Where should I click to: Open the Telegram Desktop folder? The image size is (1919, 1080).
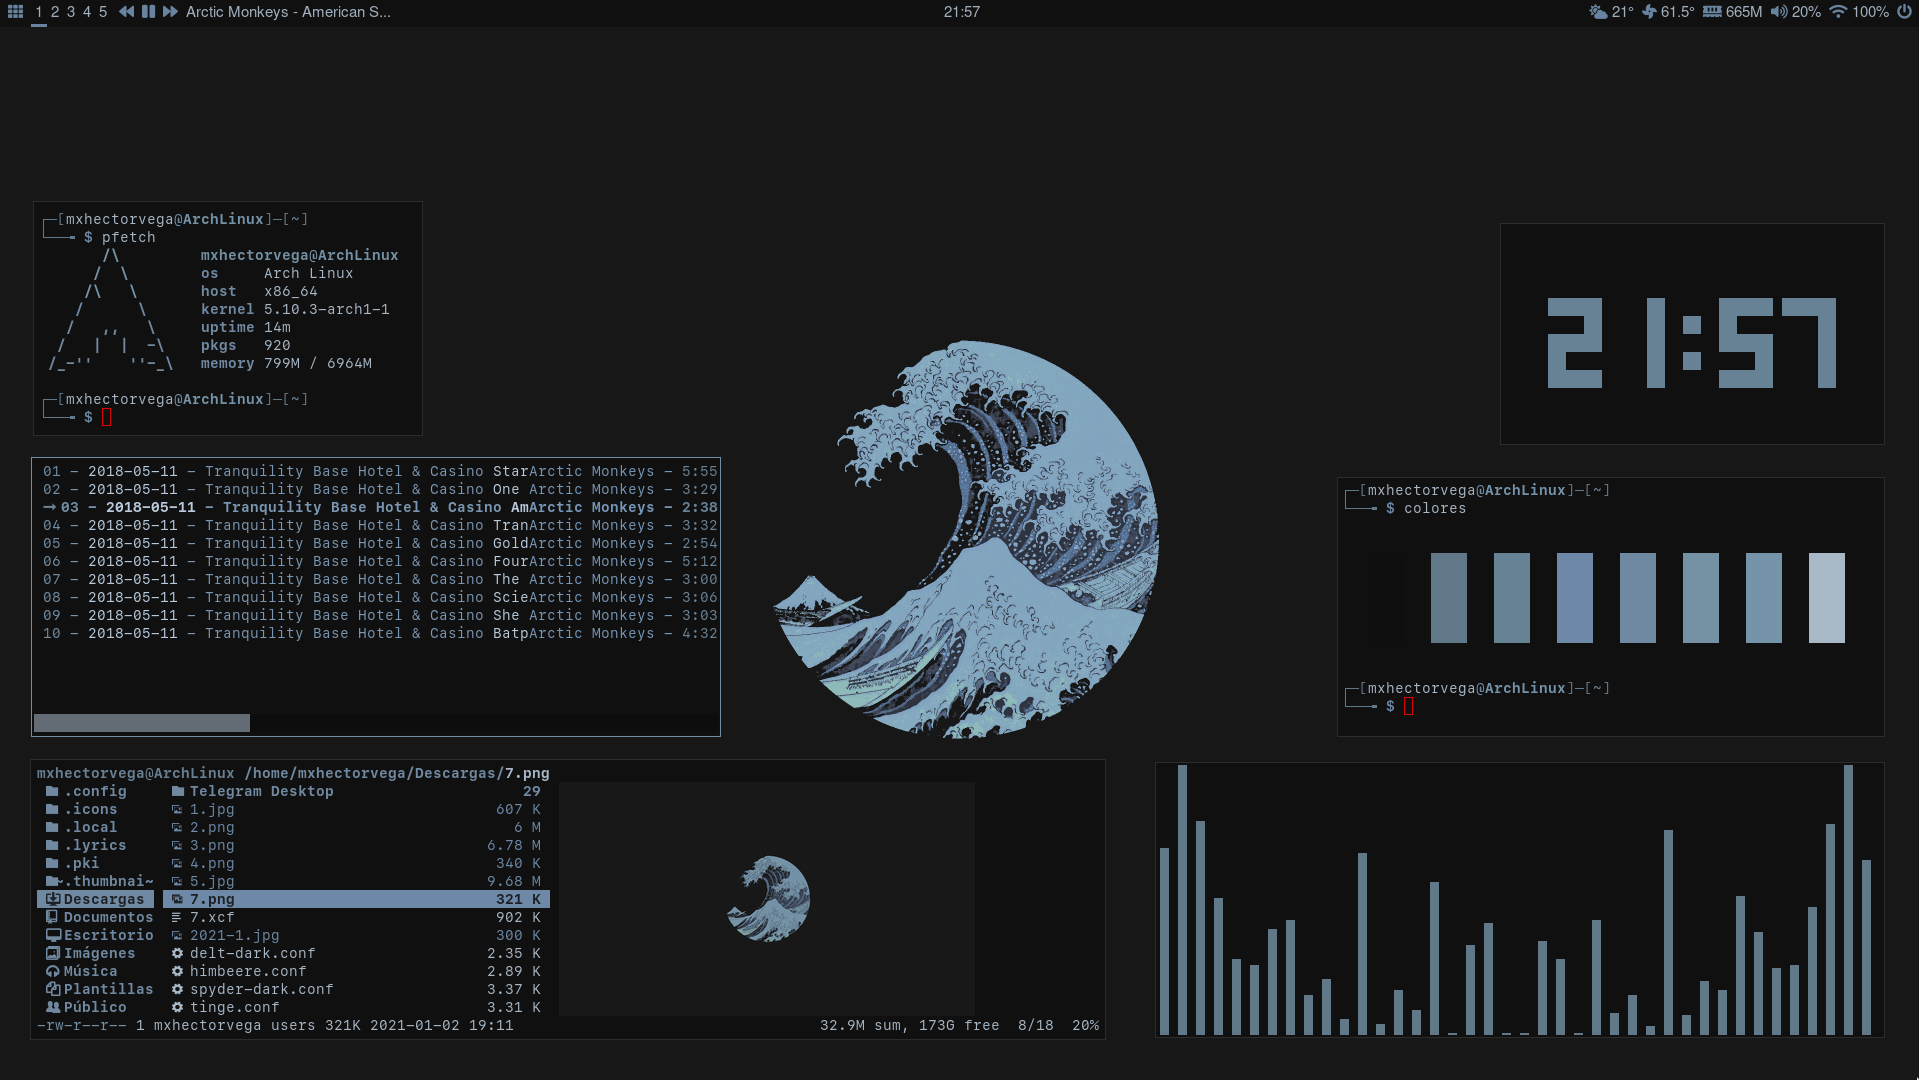coord(356,791)
